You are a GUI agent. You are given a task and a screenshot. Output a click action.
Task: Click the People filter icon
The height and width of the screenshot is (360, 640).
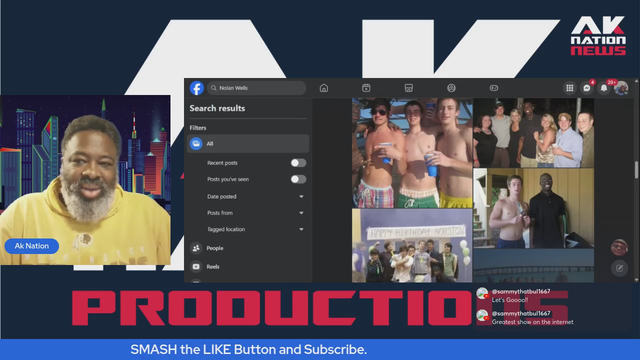(x=196, y=248)
